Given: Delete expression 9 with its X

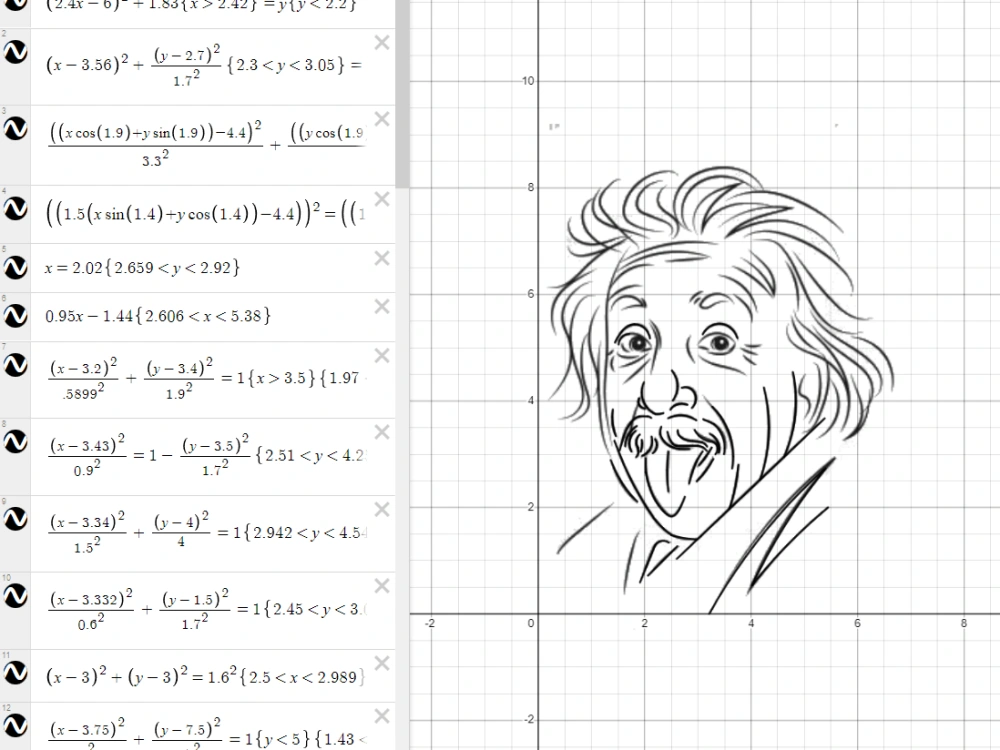Looking at the screenshot, I should click(382, 510).
